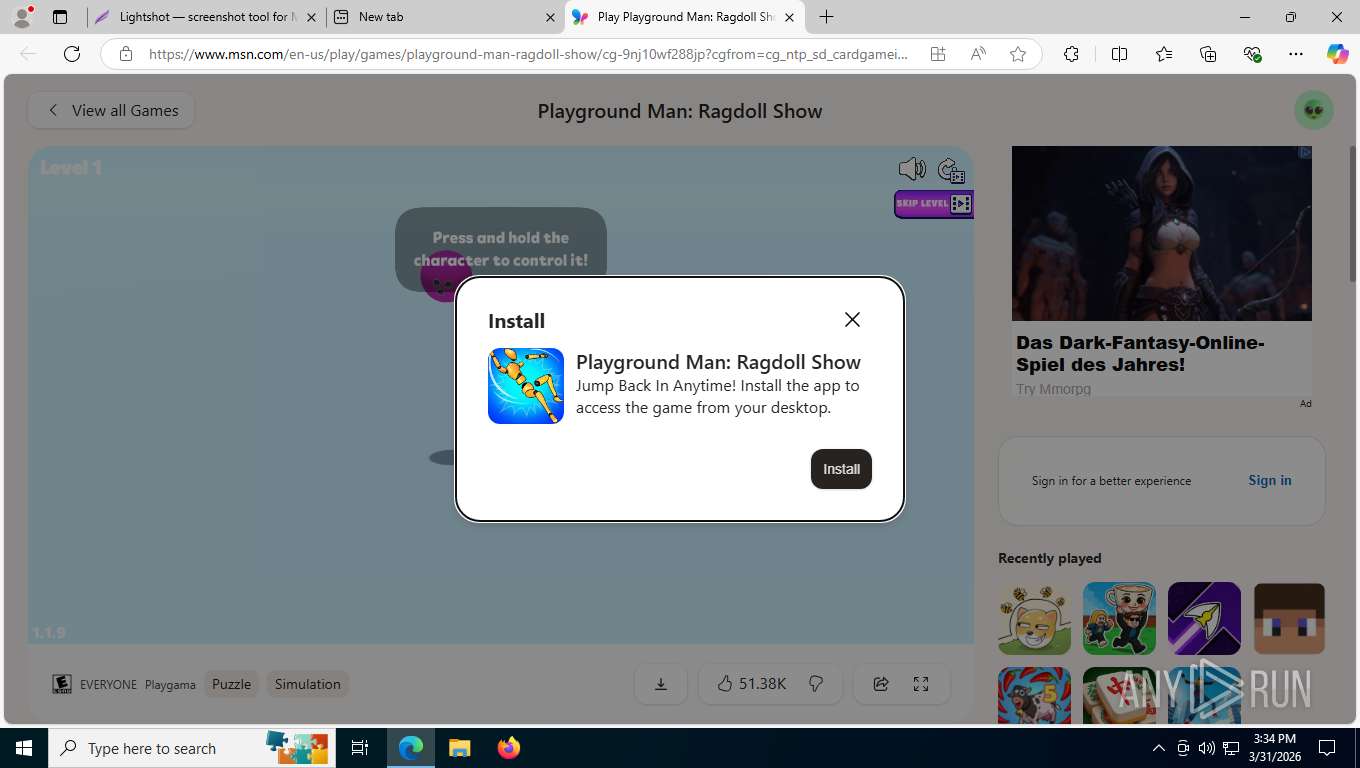Image resolution: width=1360 pixels, height=768 pixels.
Task: Open Read aloud from address bar
Action: 978,54
